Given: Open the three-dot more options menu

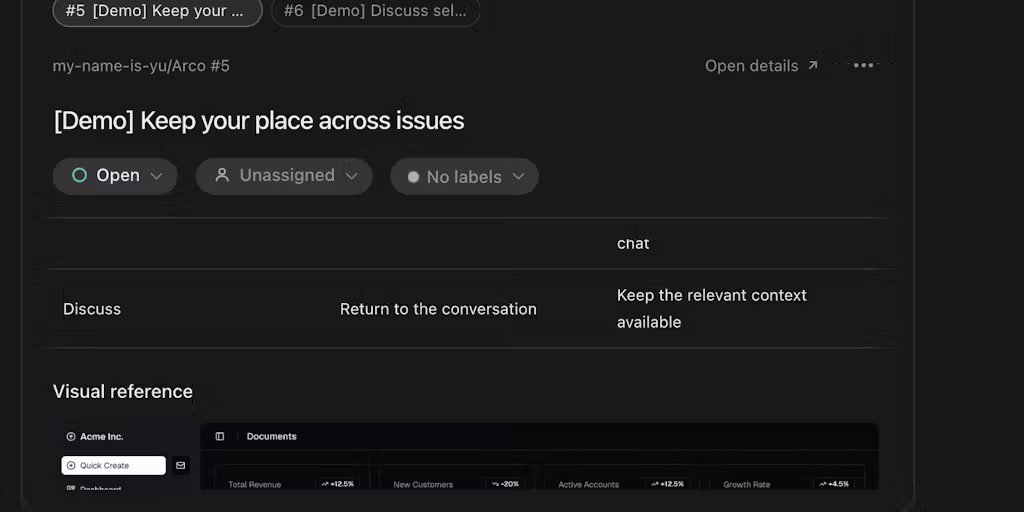Looking at the screenshot, I should pyautogui.click(x=863, y=66).
